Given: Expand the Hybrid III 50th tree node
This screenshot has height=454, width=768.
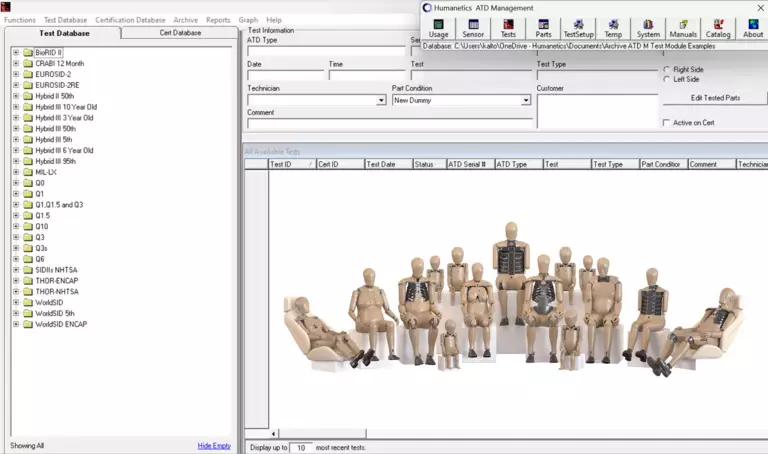Looking at the screenshot, I should [x=16, y=129].
